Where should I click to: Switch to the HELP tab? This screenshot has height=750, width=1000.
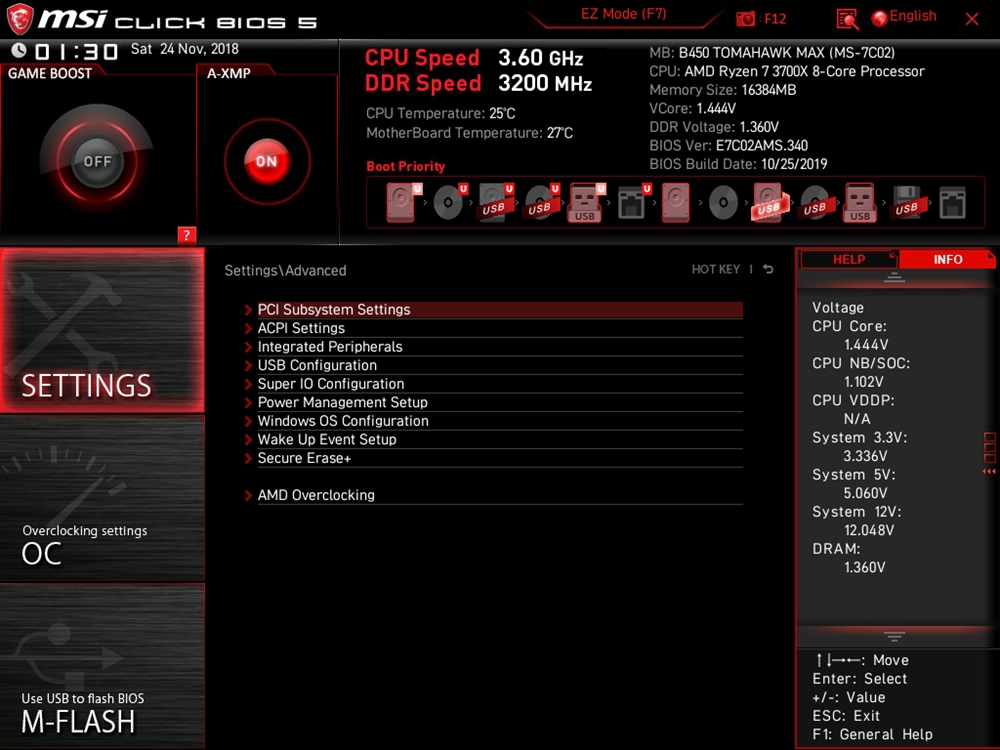[849, 259]
